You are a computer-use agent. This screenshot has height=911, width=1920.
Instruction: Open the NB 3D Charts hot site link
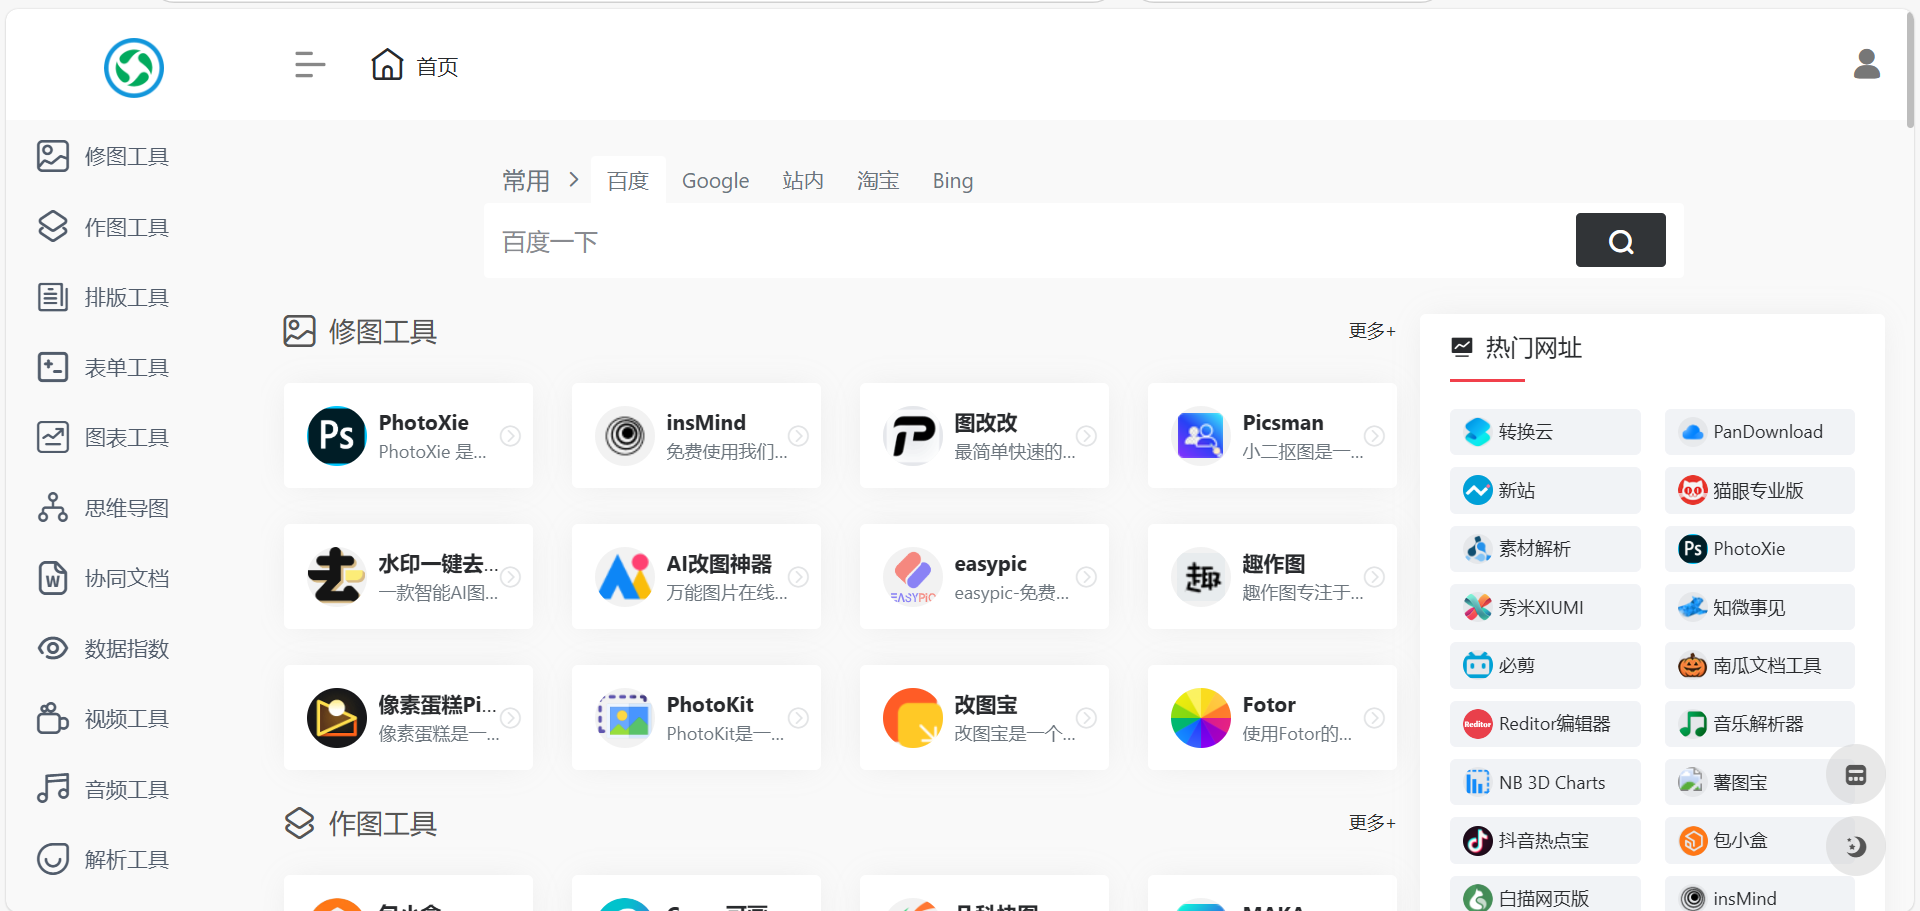[x=1545, y=782]
